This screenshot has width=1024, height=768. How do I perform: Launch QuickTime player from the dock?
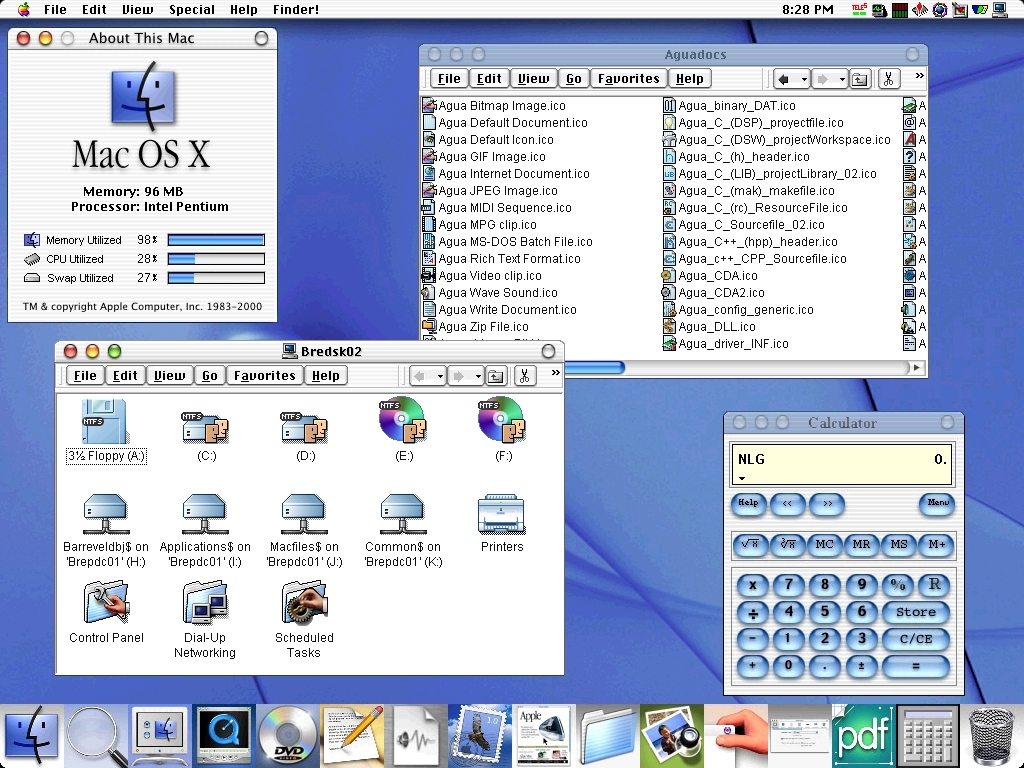[x=224, y=735]
